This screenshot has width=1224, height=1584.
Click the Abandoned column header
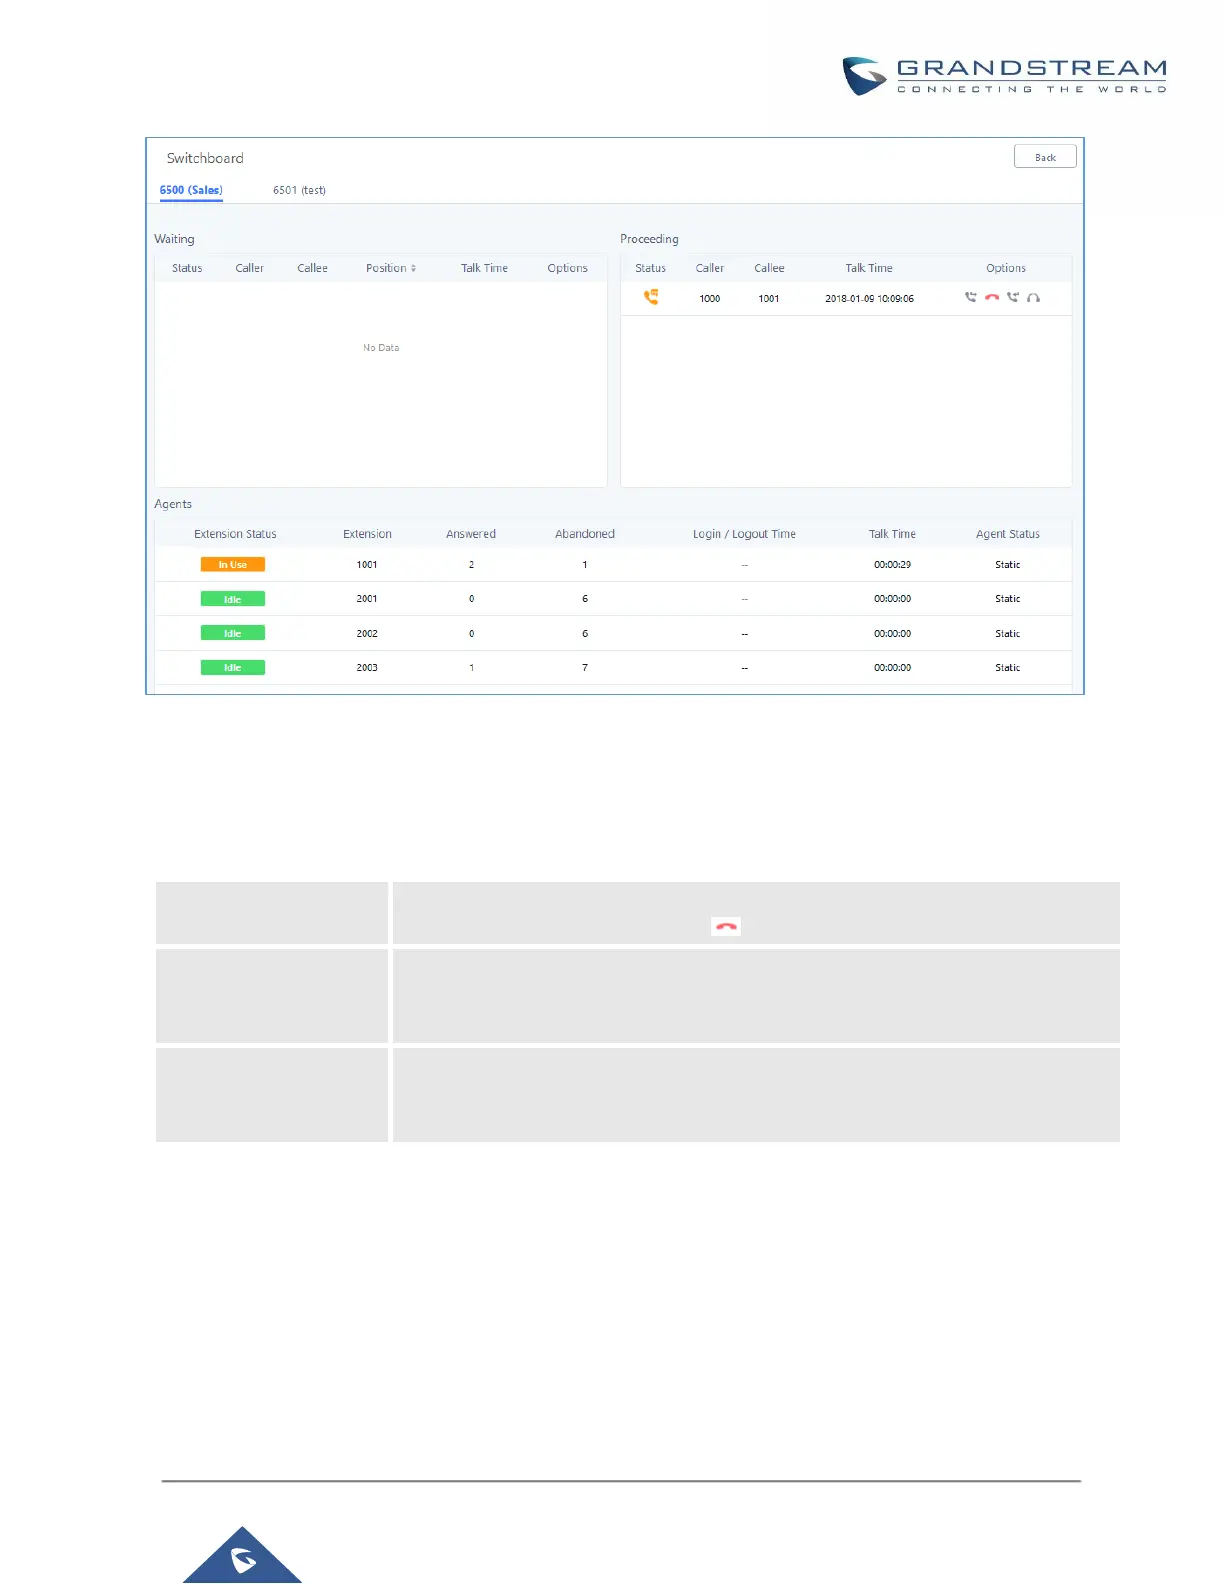pos(585,534)
